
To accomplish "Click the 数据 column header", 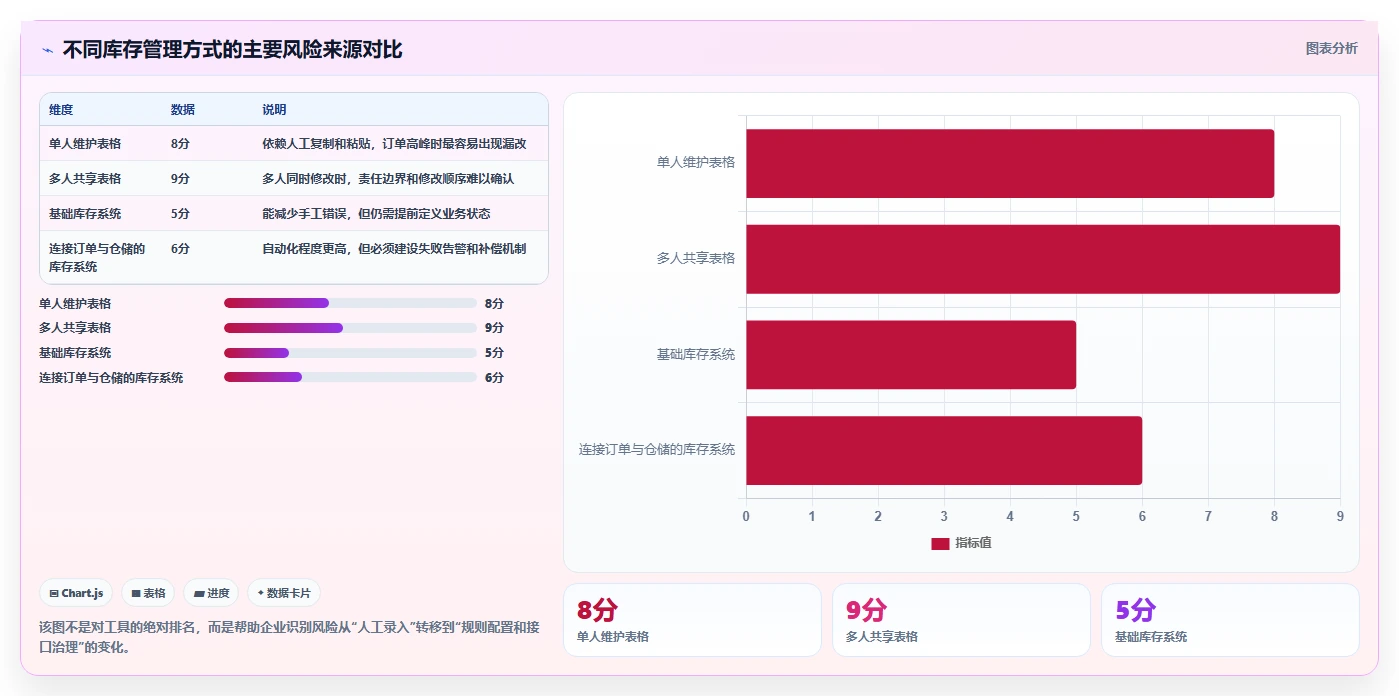I will click(183, 110).
